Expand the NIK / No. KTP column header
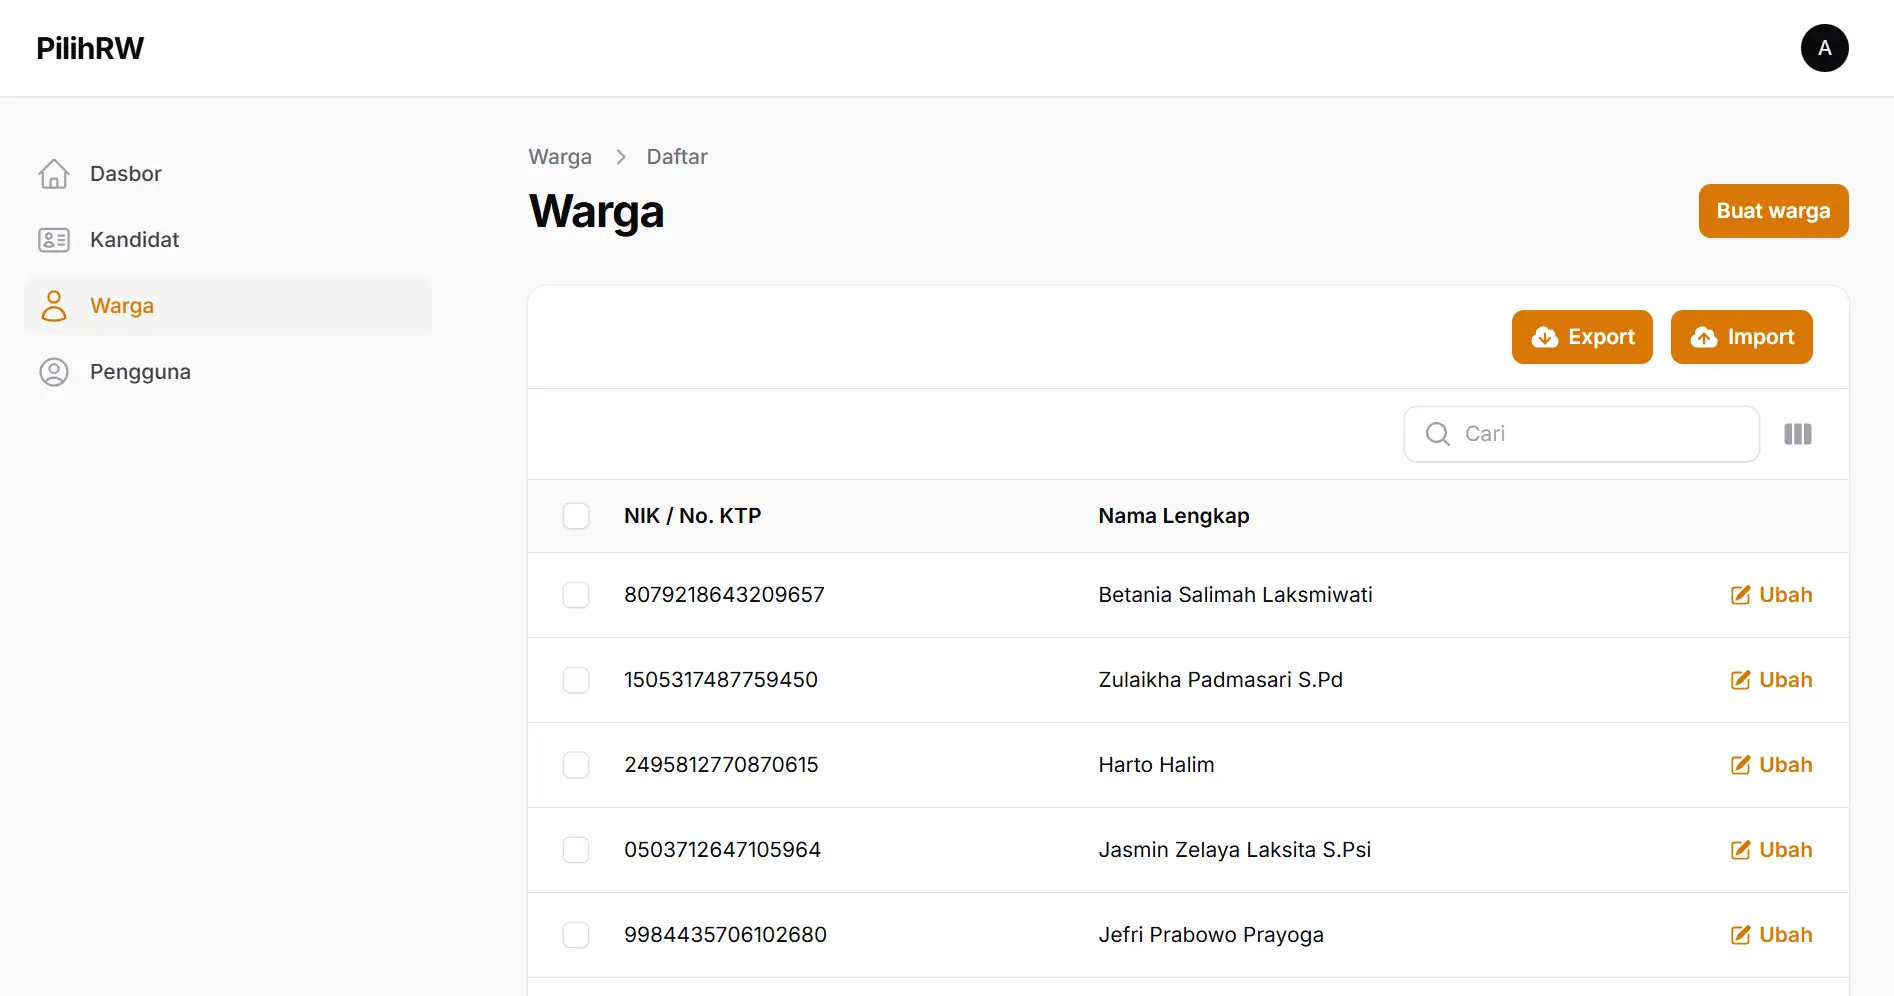The height and width of the screenshot is (996, 1894). tap(692, 516)
